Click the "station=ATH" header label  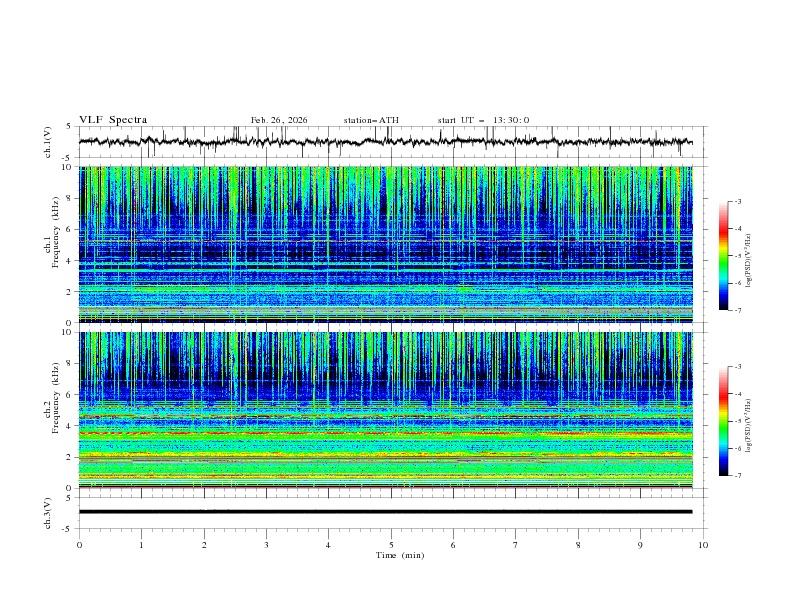click(371, 120)
